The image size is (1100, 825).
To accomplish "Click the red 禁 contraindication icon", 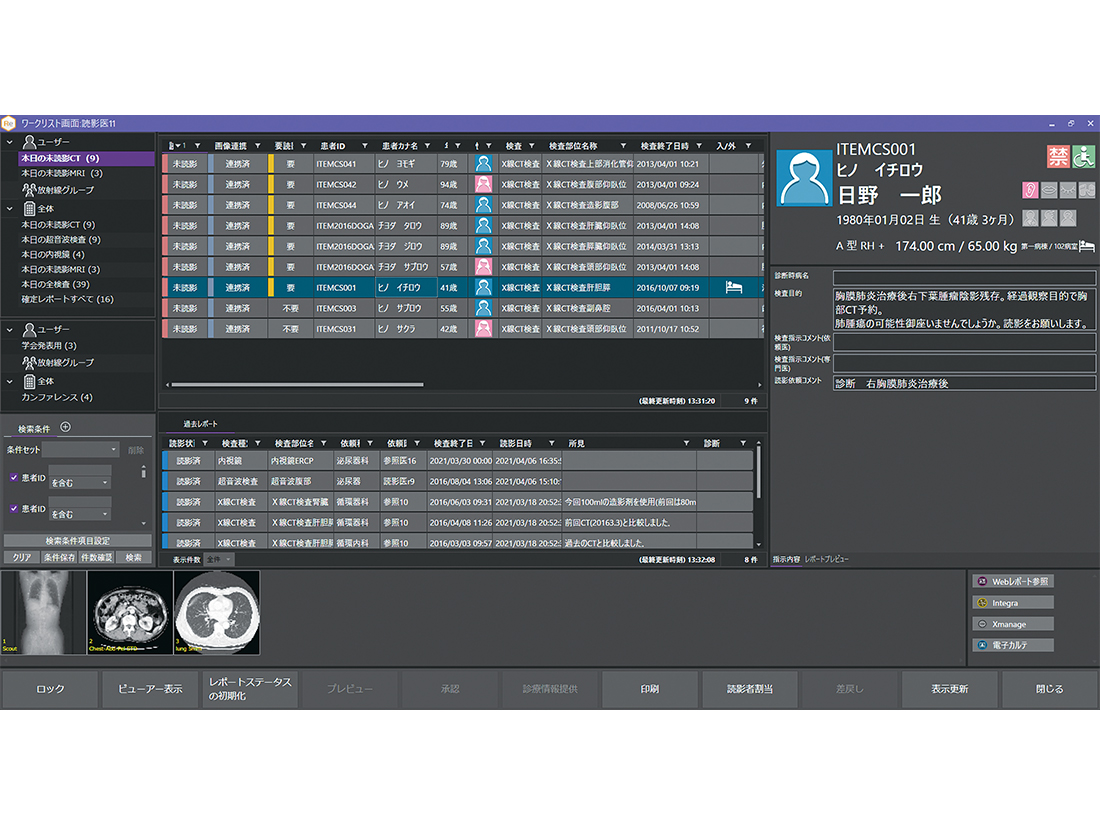I will pos(1058,157).
